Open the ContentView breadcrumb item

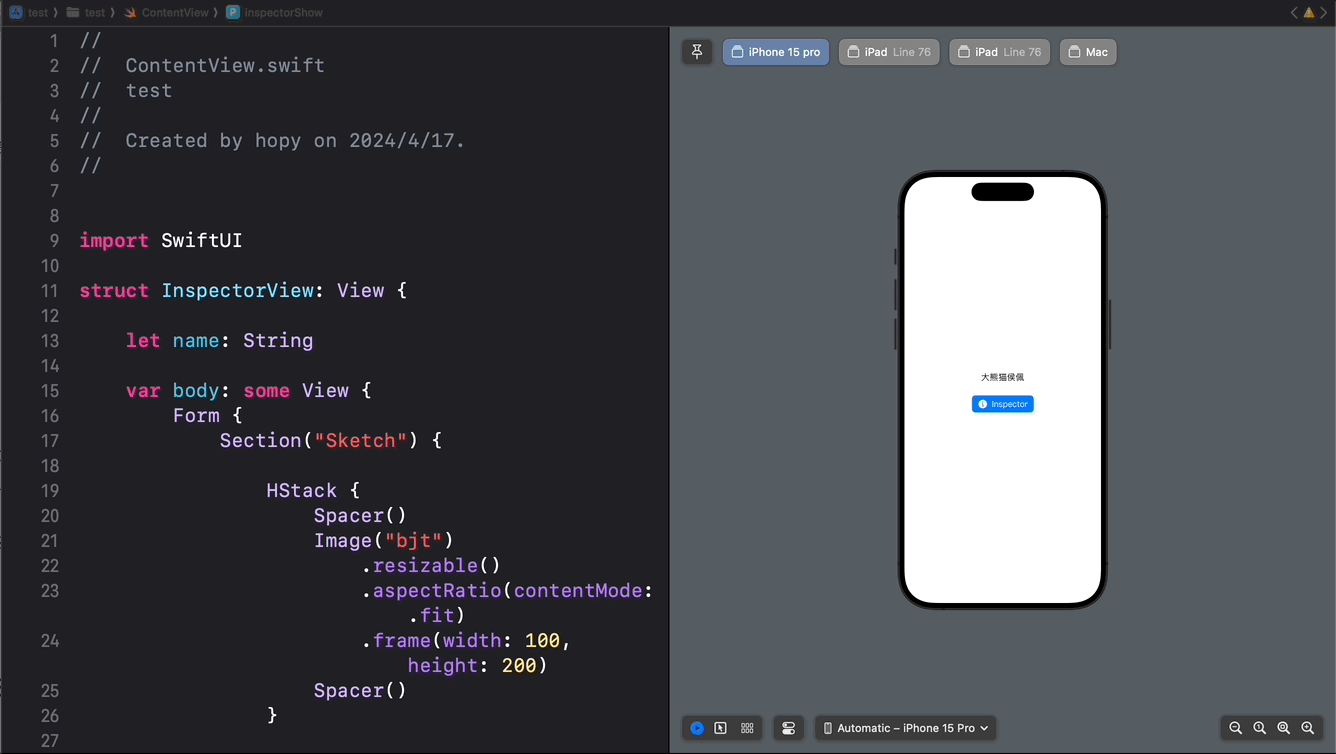click(167, 12)
